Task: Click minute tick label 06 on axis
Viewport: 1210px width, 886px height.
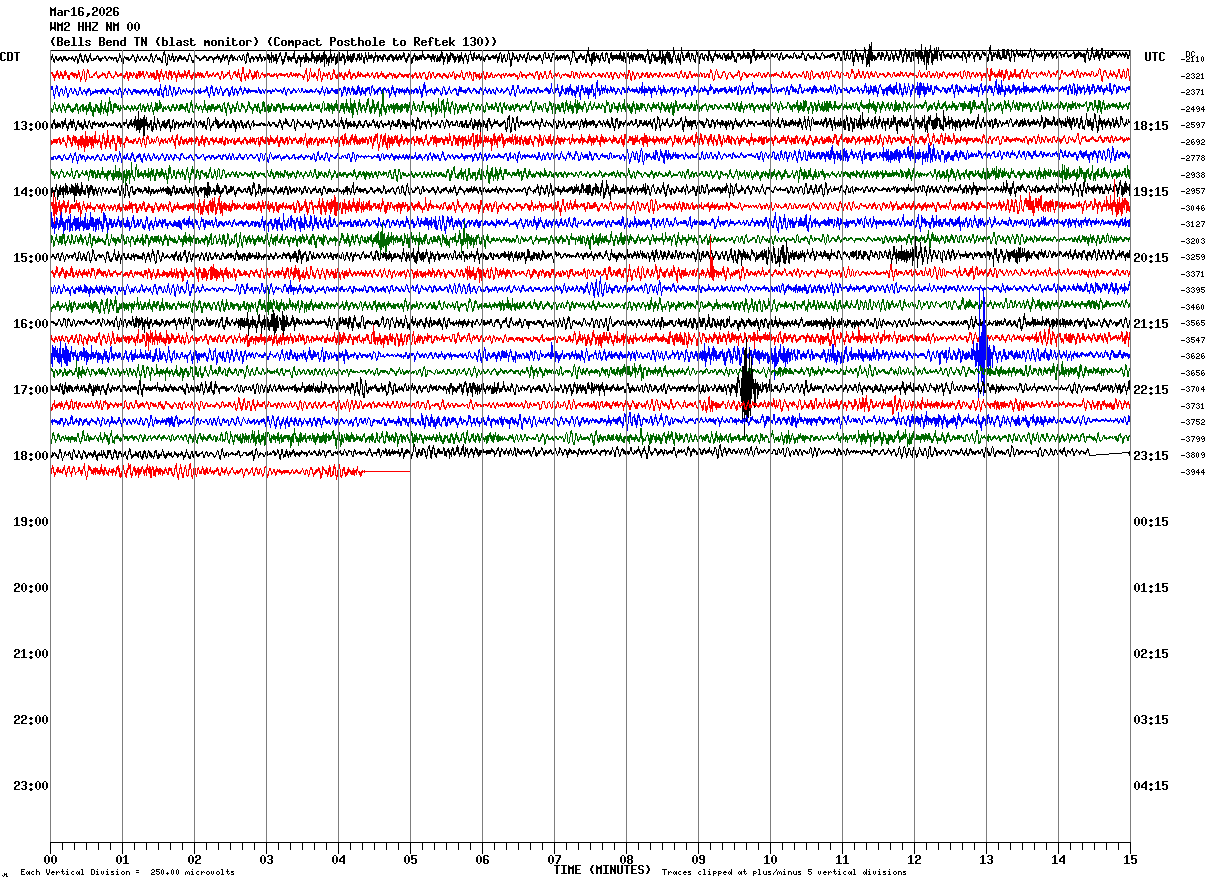Action: [482, 860]
